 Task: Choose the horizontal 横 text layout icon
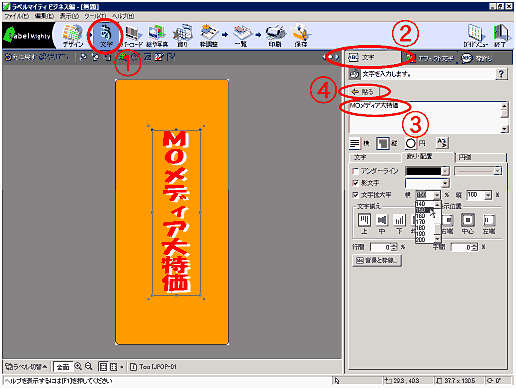354,143
